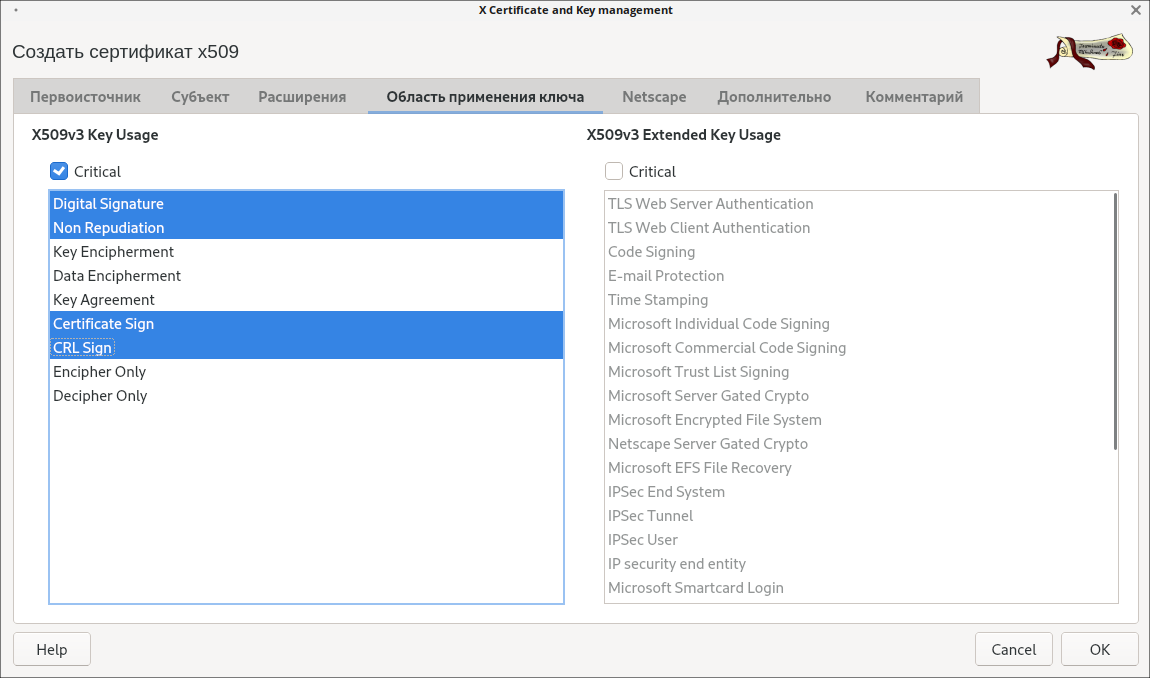The width and height of the screenshot is (1150, 678).
Task: Open the Комментарий tab
Action: [x=914, y=97]
